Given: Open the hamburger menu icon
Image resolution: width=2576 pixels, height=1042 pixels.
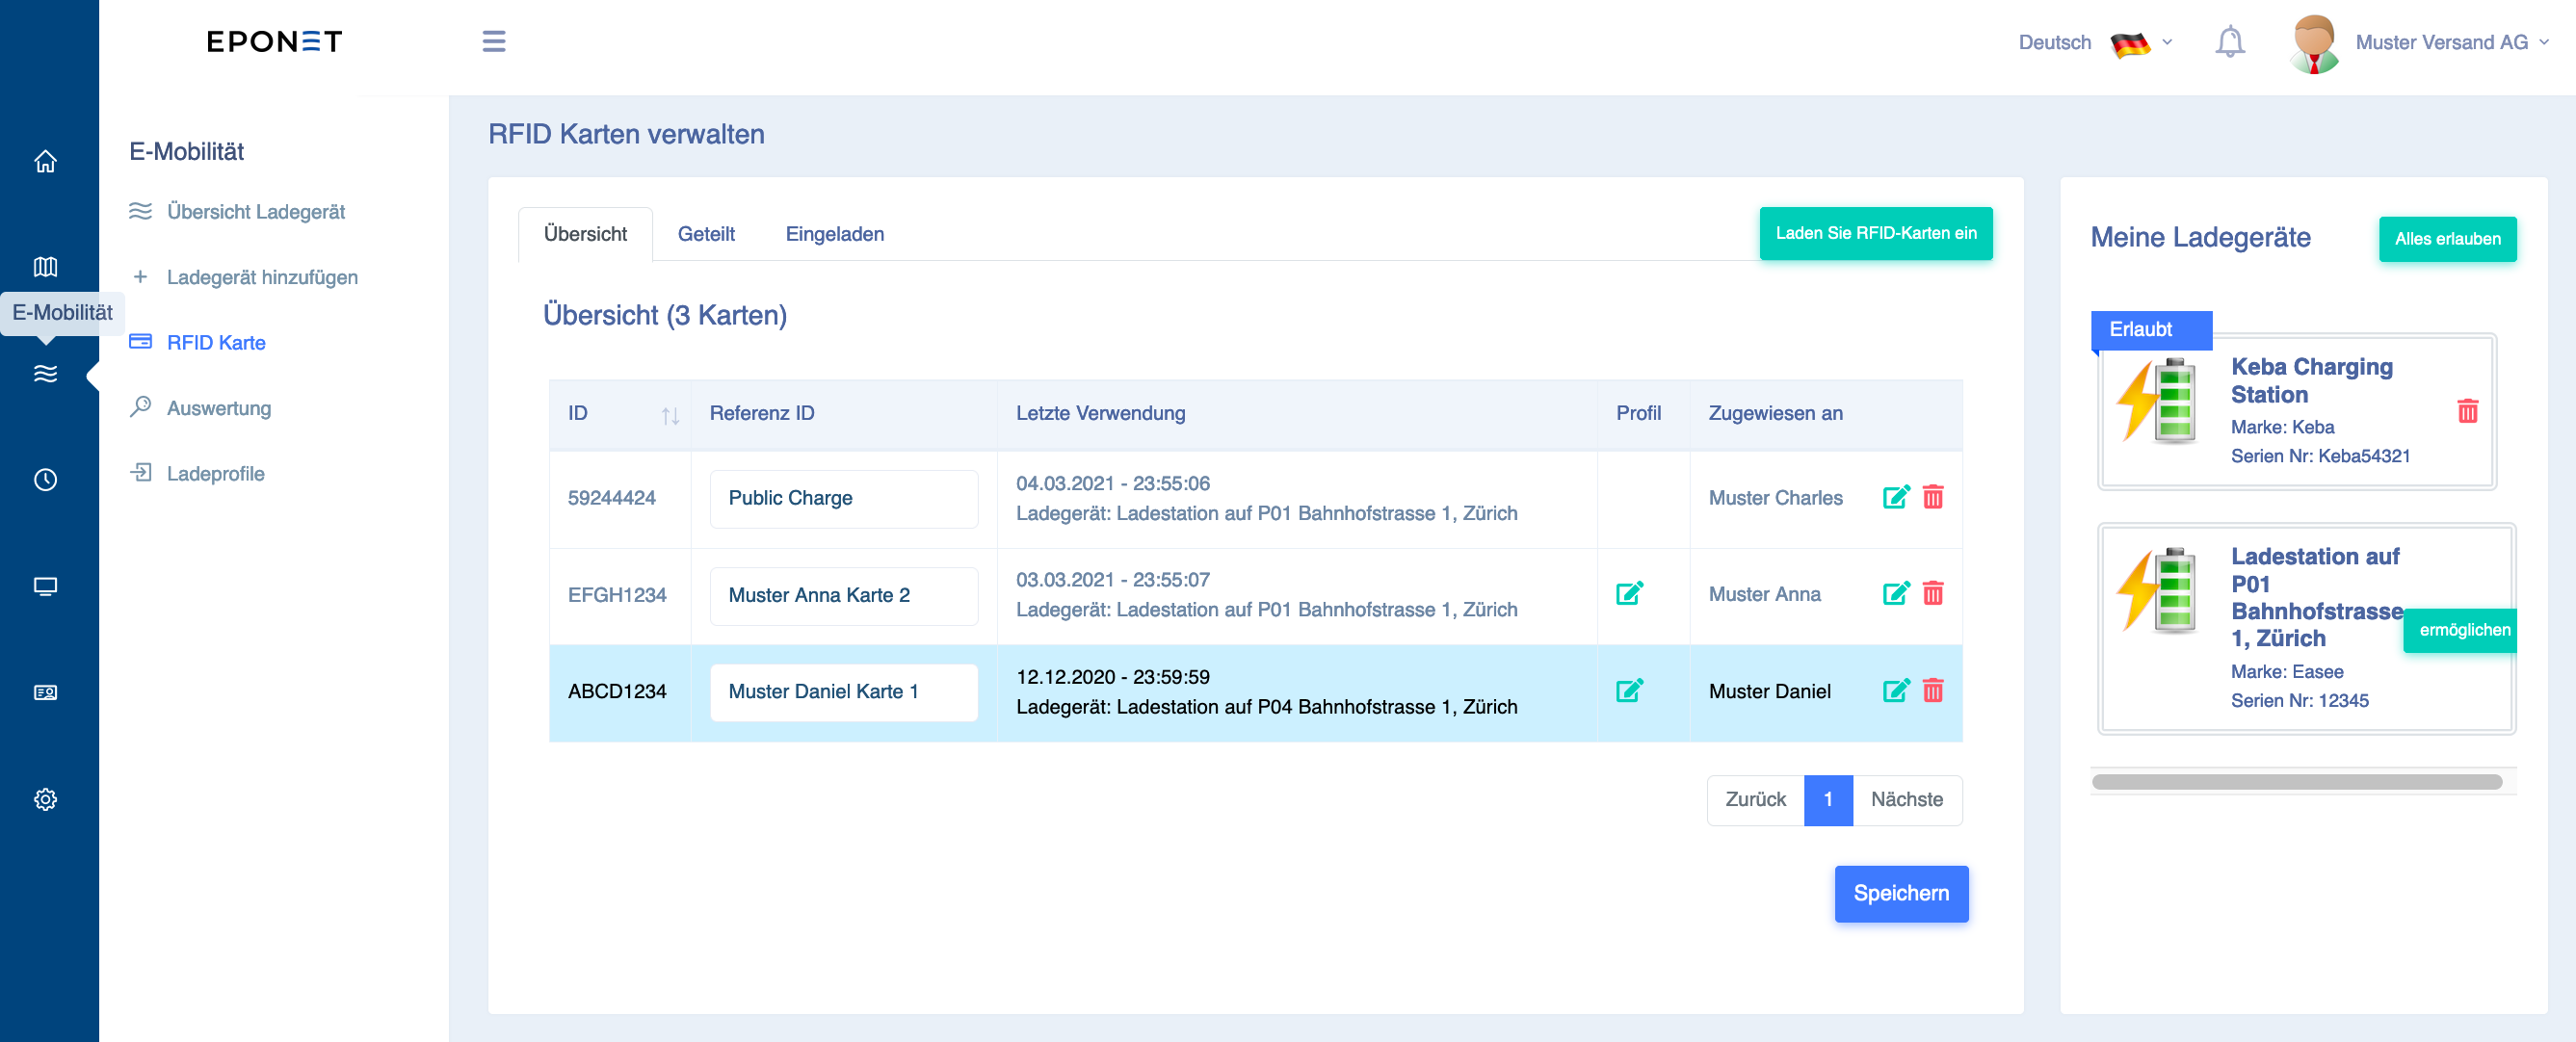Looking at the screenshot, I should pos(494,41).
